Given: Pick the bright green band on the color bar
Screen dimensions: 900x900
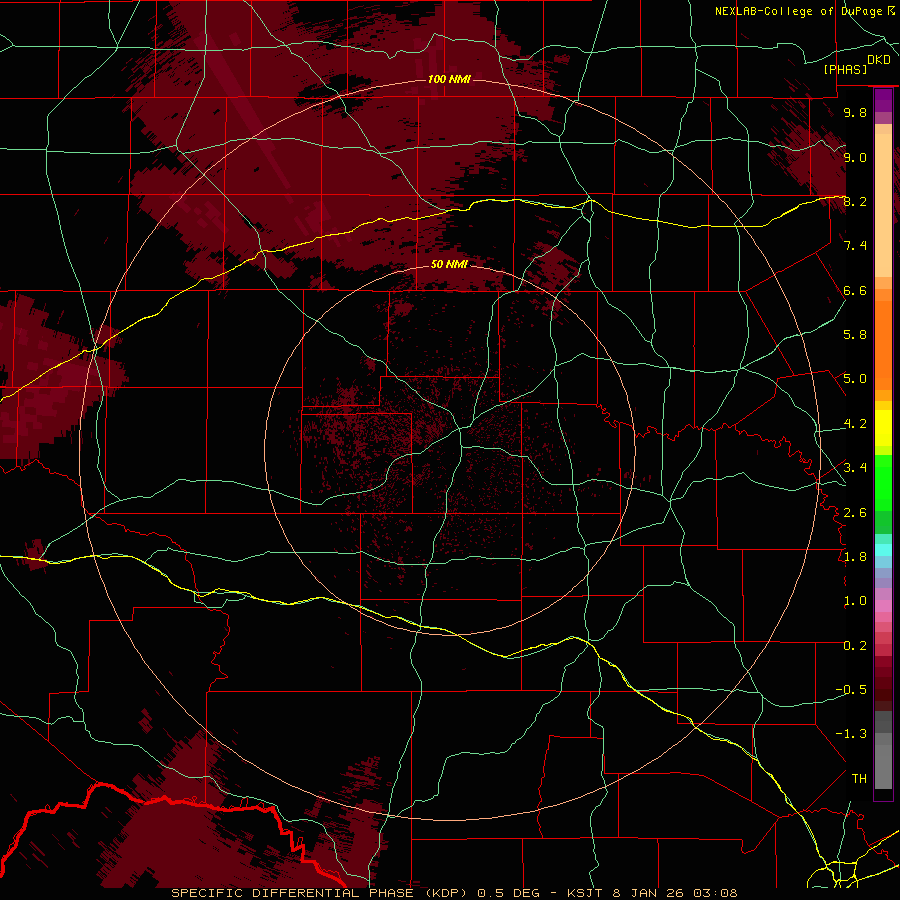Looking at the screenshot, I should point(883,482).
